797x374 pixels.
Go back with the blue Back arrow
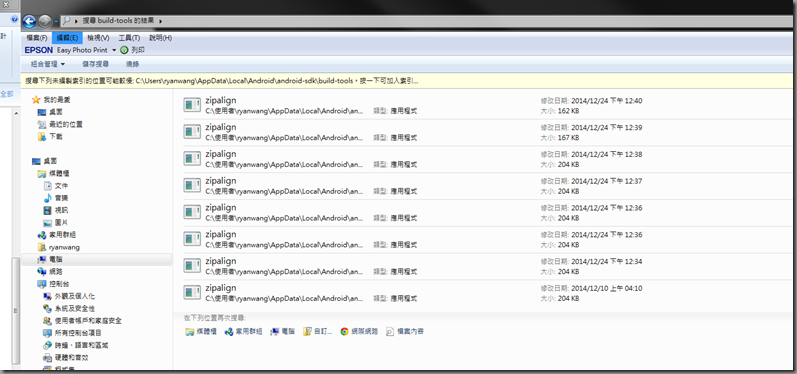click(29, 21)
